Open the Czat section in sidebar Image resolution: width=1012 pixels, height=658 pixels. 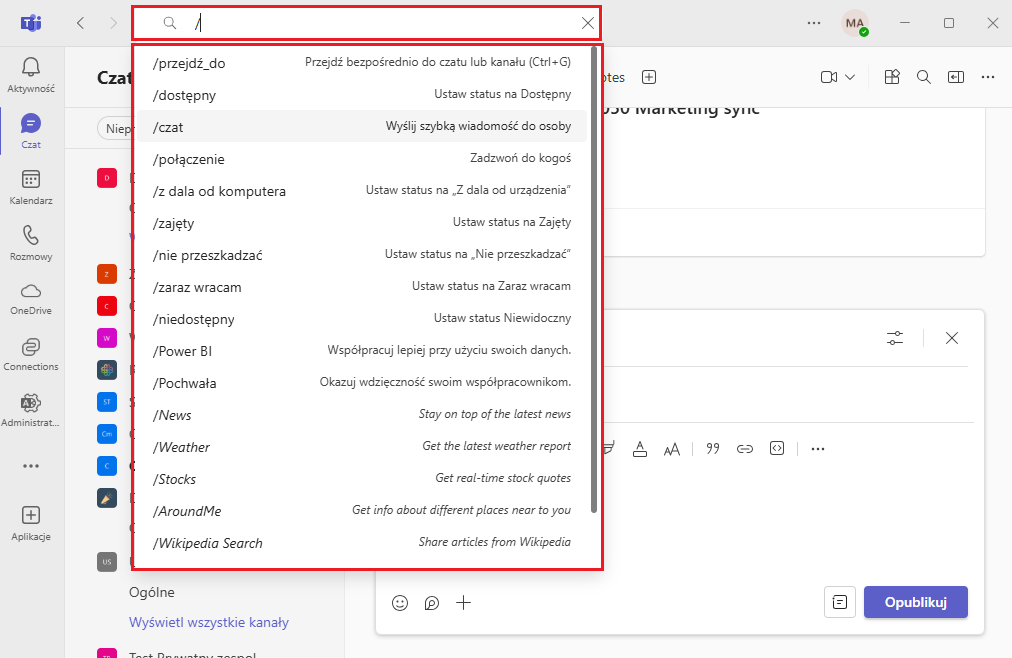(31, 131)
